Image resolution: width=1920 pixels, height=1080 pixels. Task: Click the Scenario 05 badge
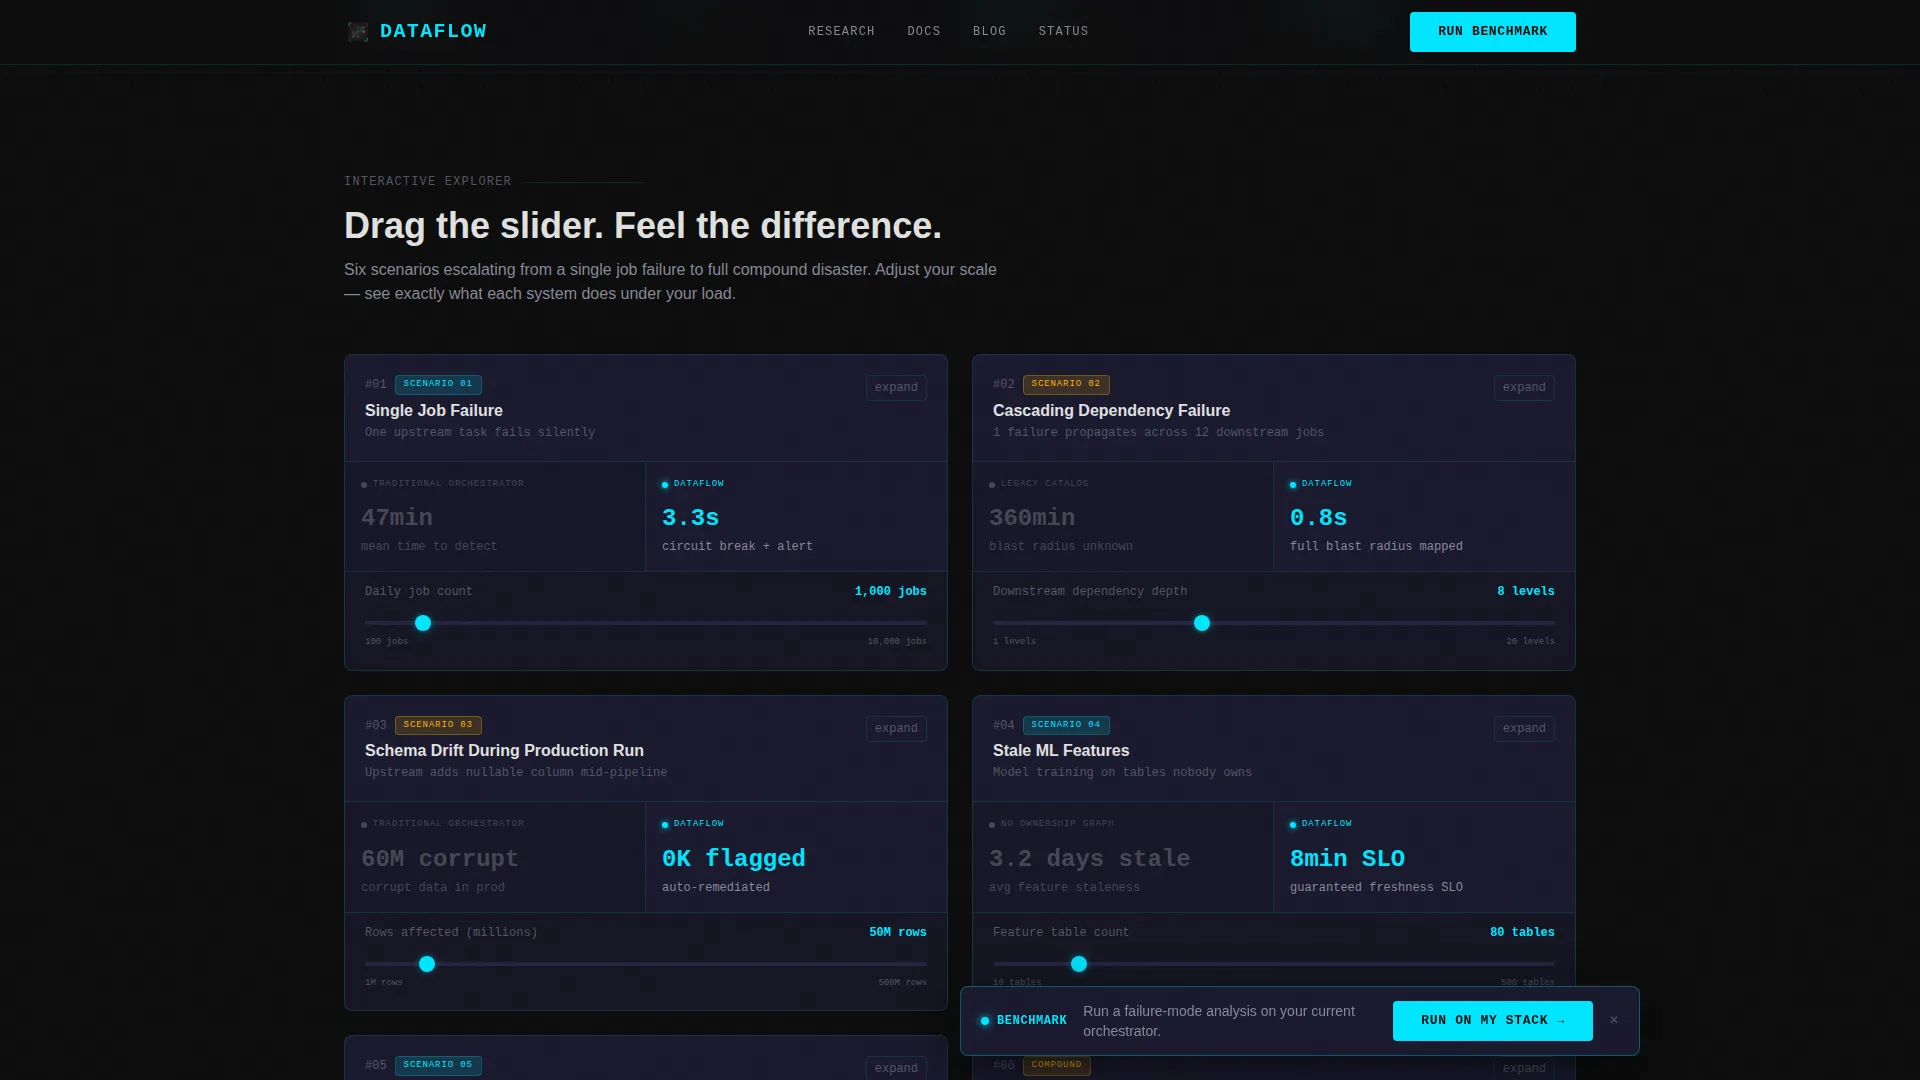click(x=438, y=1065)
